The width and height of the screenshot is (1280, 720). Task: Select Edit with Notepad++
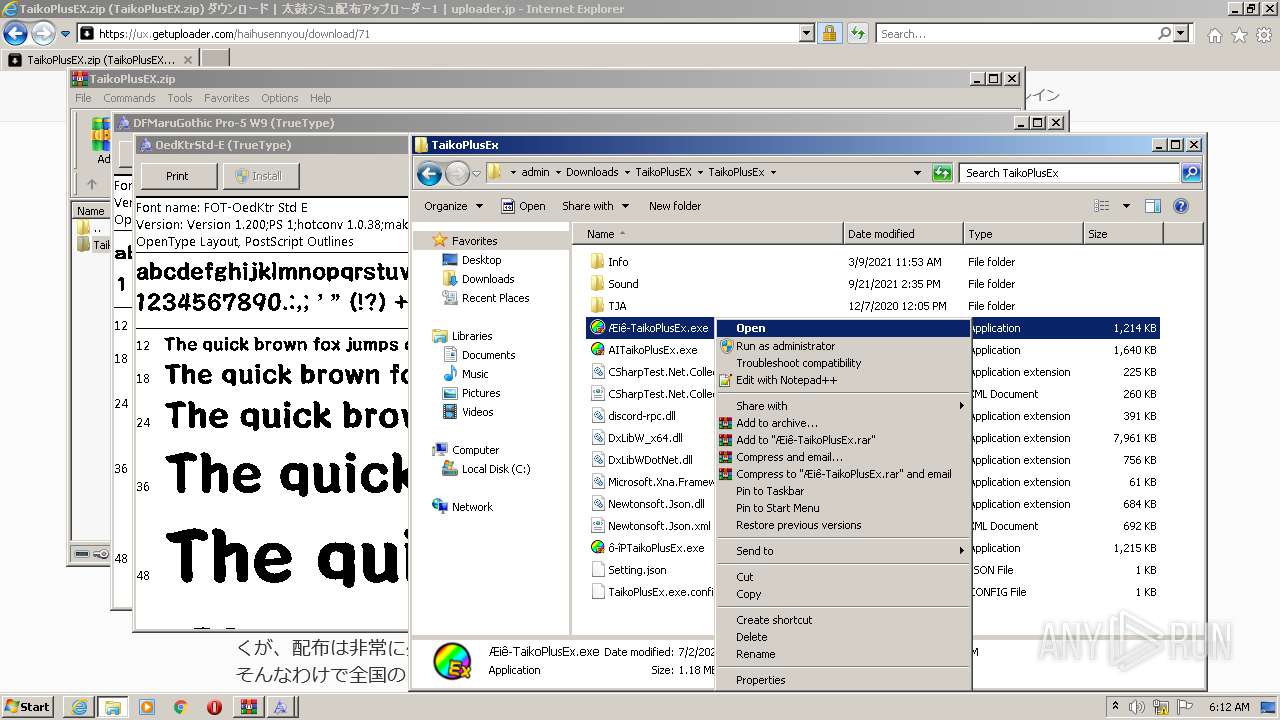coord(843,380)
